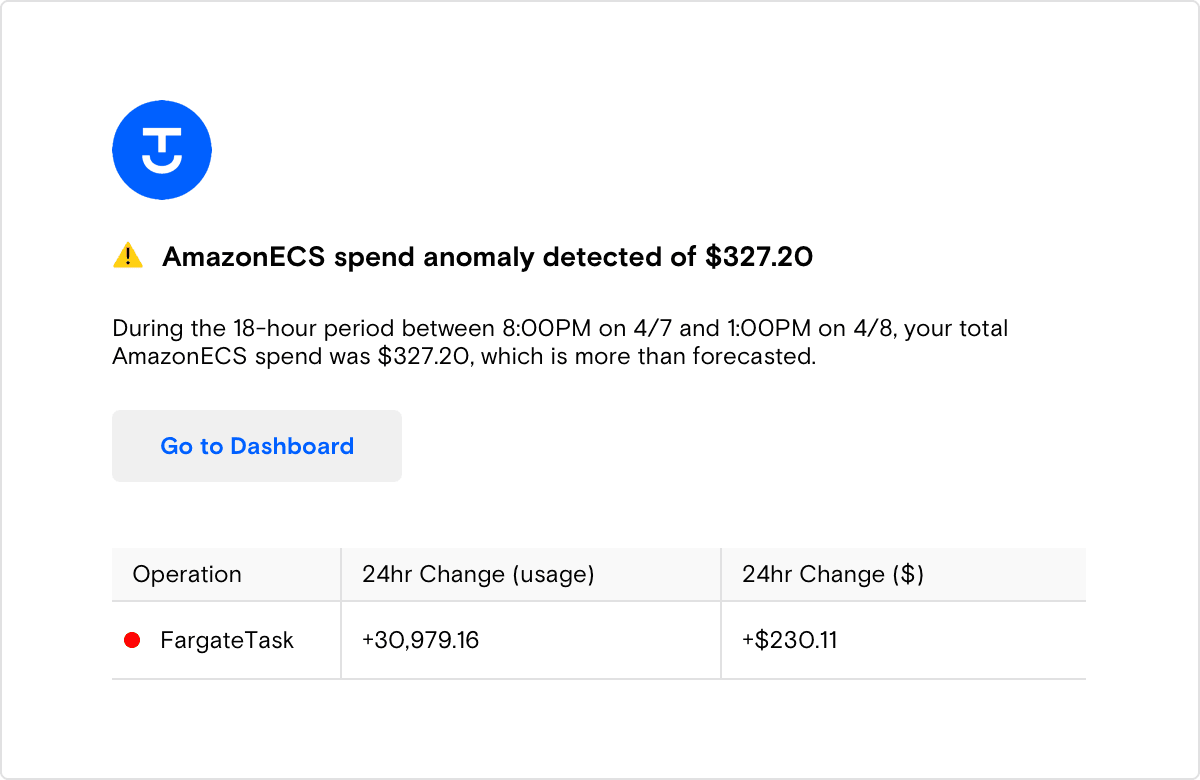
Task: Click the +30,979.16 usage change value
Action: pyautogui.click(x=421, y=640)
